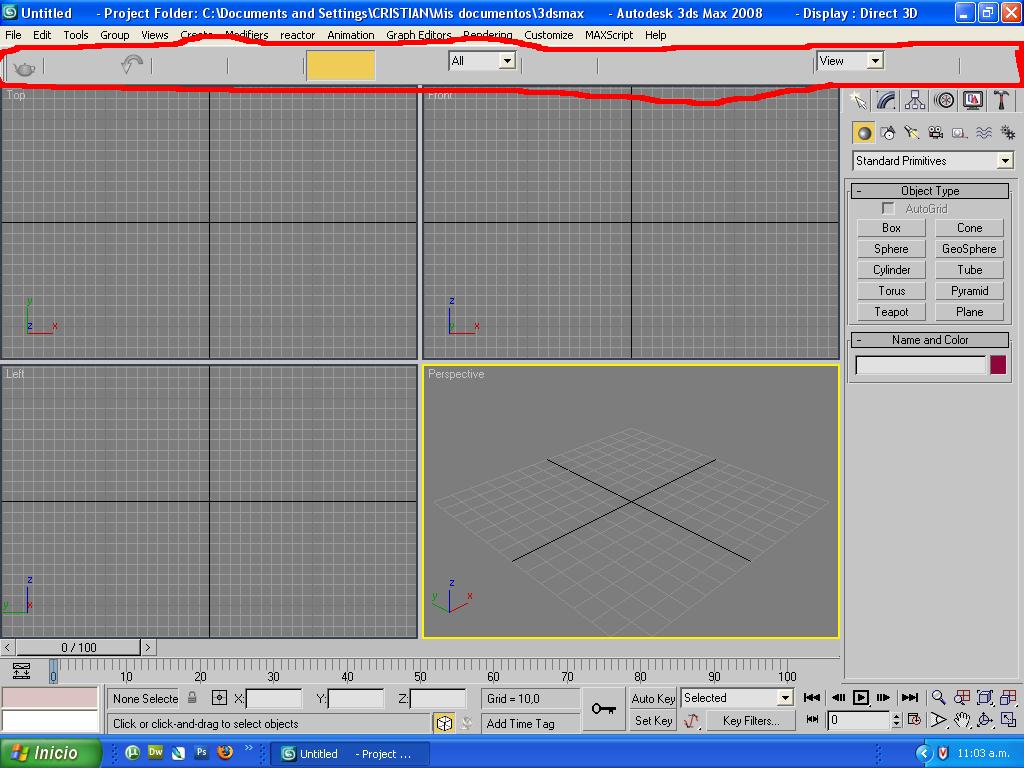Select the Space Warps waves icon
The image size is (1024, 768).
click(984, 133)
